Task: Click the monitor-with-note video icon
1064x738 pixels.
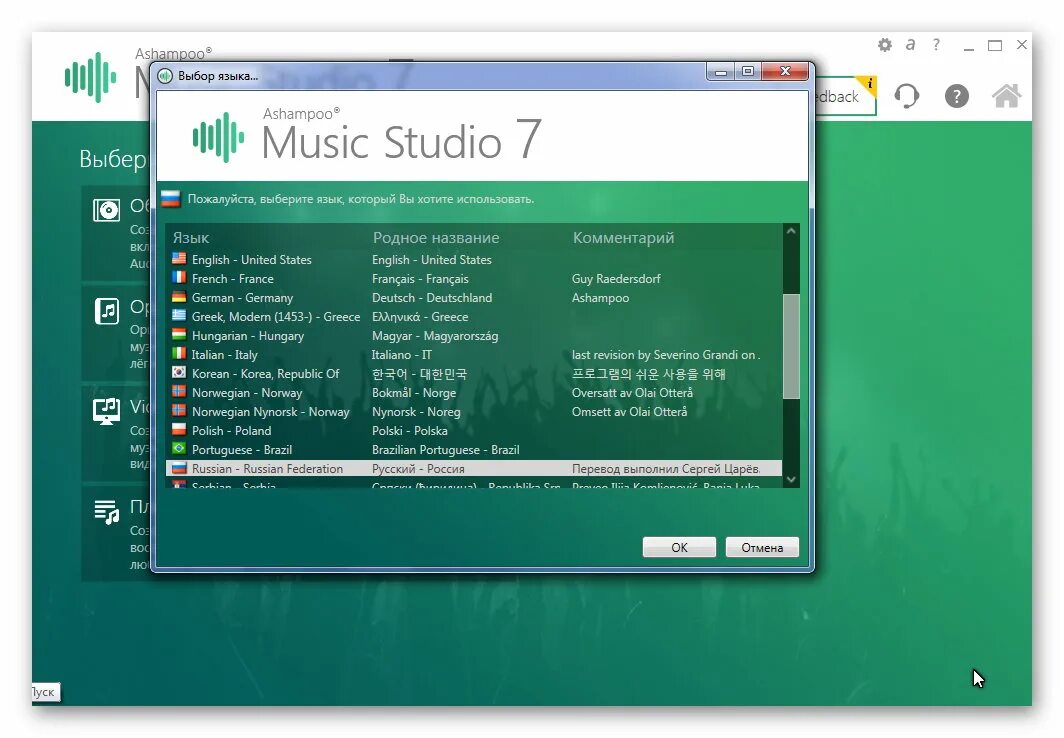Action: (109, 410)
